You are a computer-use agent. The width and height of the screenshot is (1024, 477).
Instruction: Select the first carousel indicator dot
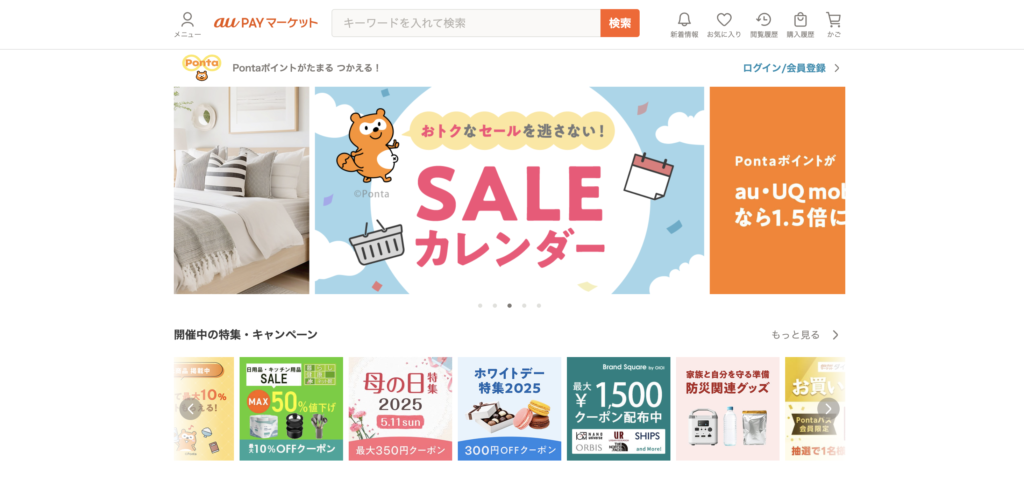click(x=480, y=305)
